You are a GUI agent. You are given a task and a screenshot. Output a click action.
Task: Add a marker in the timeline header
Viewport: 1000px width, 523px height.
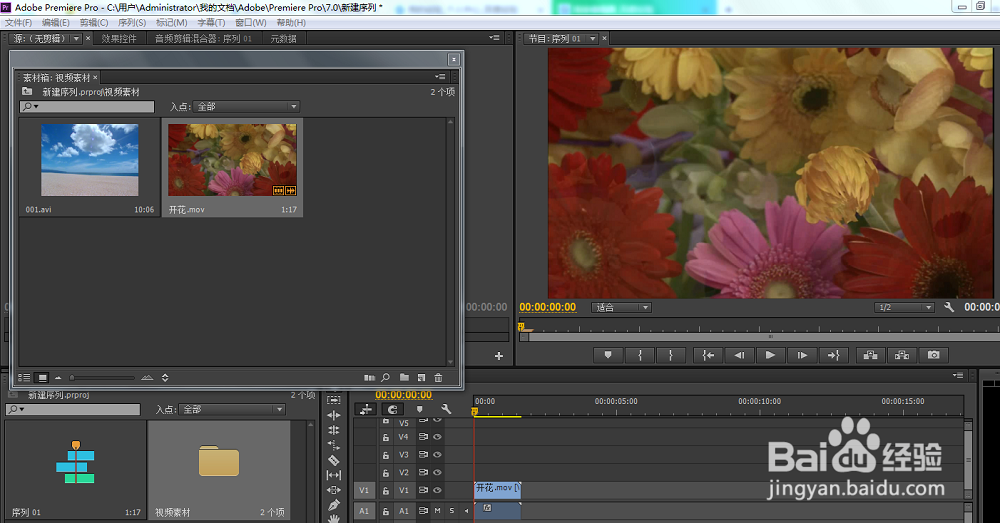point(419,409)
